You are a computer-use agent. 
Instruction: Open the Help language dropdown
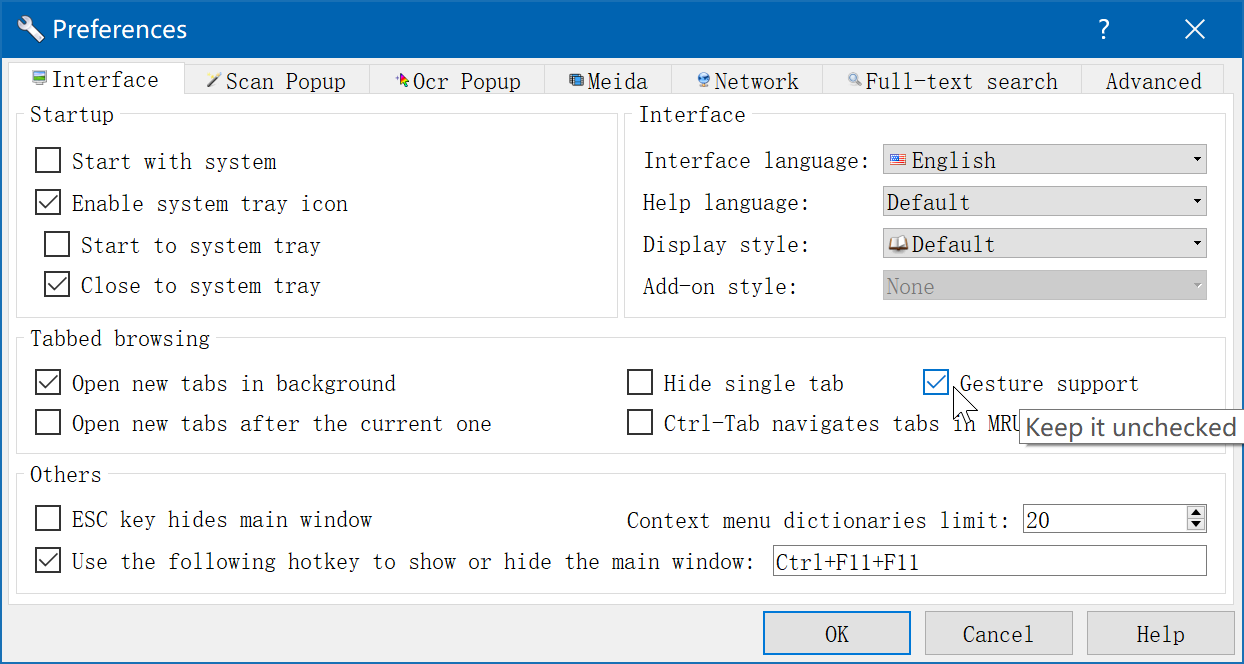point(1195,201)
